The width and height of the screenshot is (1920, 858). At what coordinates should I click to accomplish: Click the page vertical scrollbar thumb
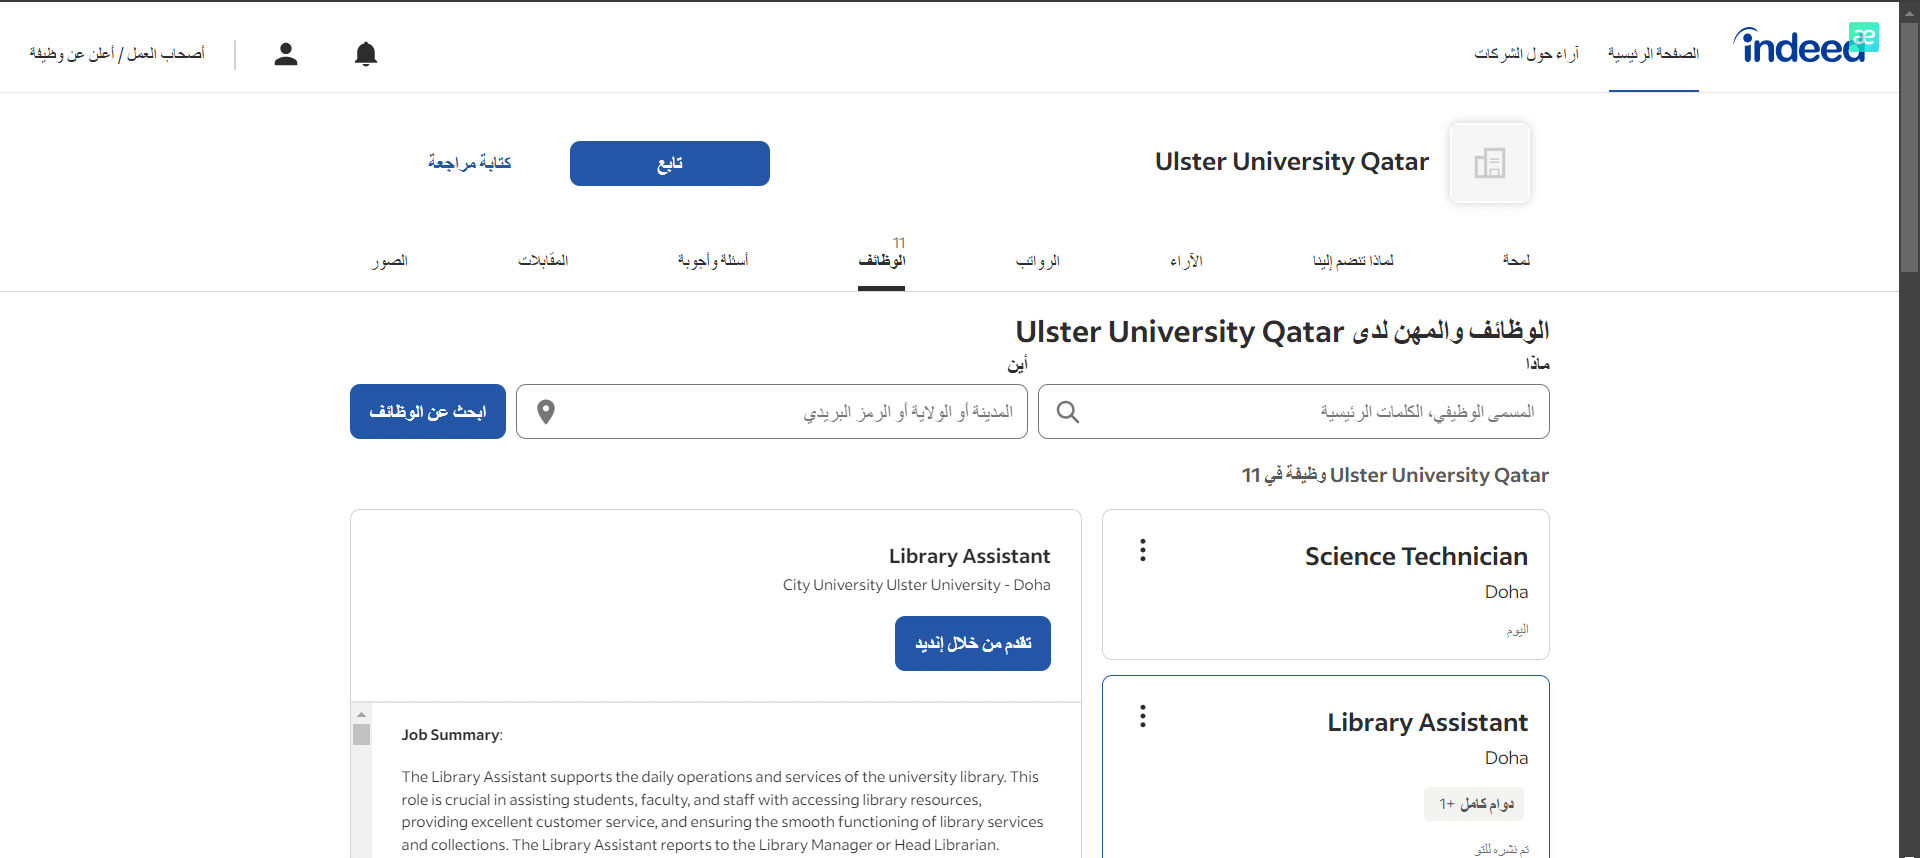click(1910, 146)
